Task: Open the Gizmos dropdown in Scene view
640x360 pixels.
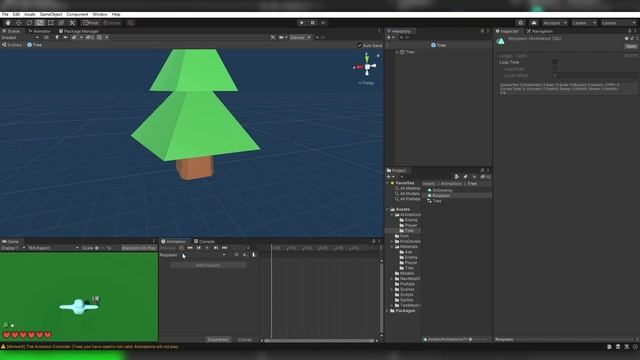Action: coord(300,38)
